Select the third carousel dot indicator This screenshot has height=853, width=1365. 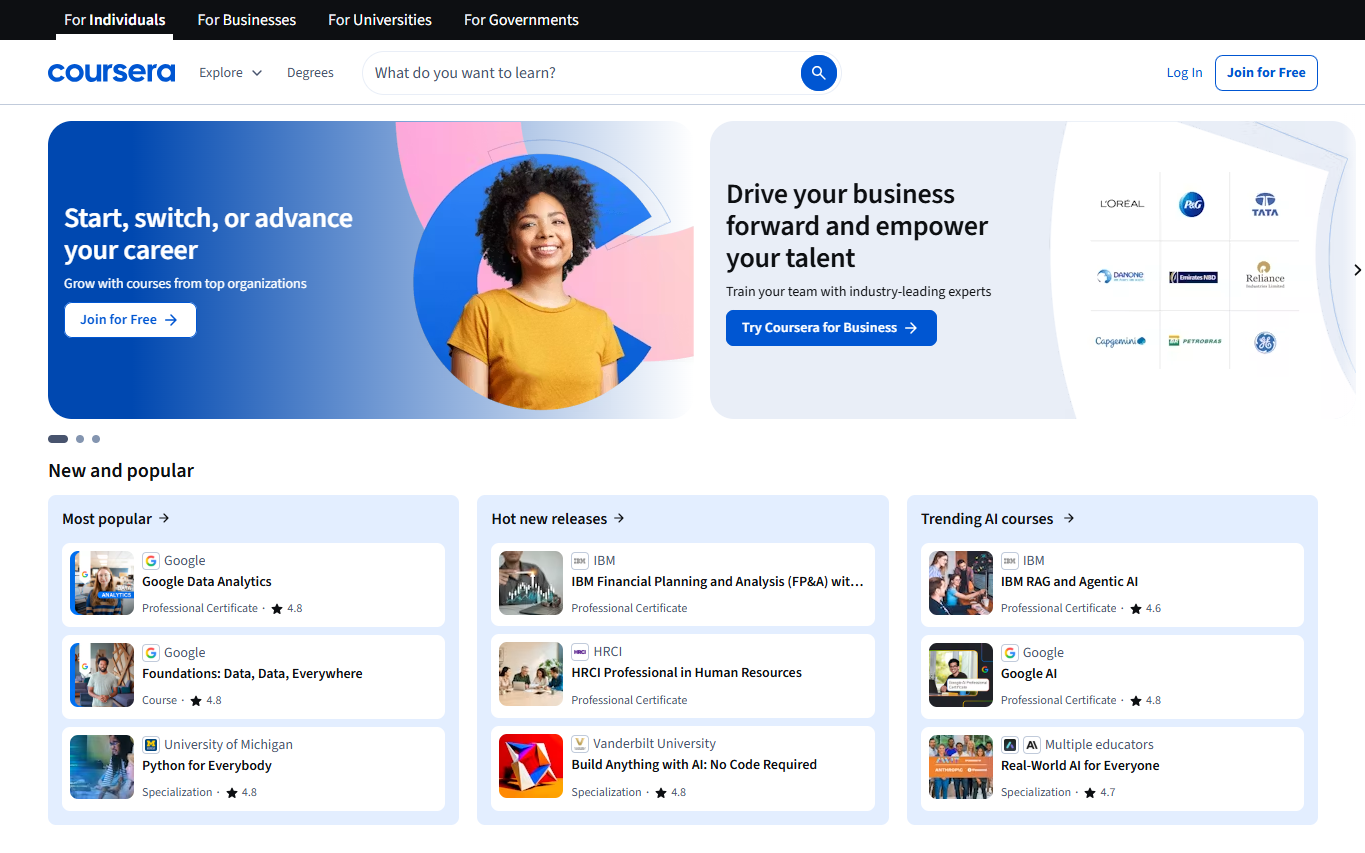pos(96,439)
